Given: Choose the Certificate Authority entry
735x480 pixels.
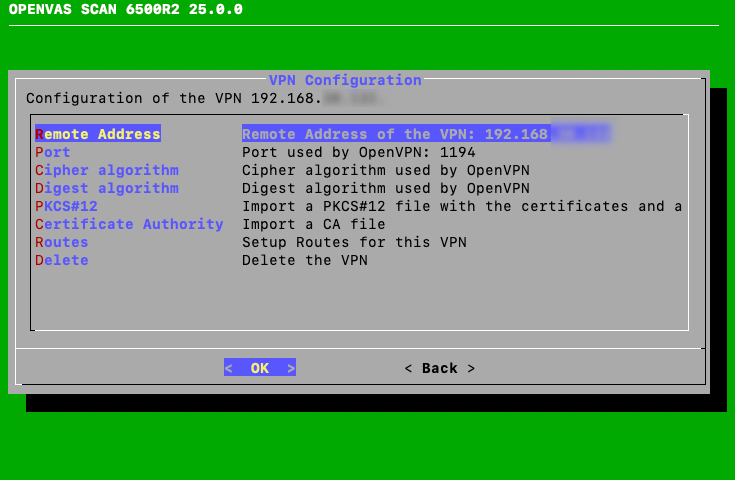Looking at the screenshot, I should click(x=129, y=224).
